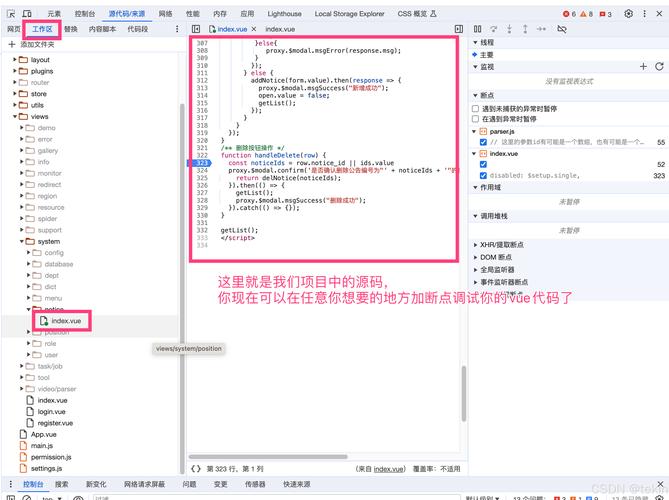The image size is (669, 500).
Task: Toggle the device toolbar icon
Action: click(x=26, y=14)
